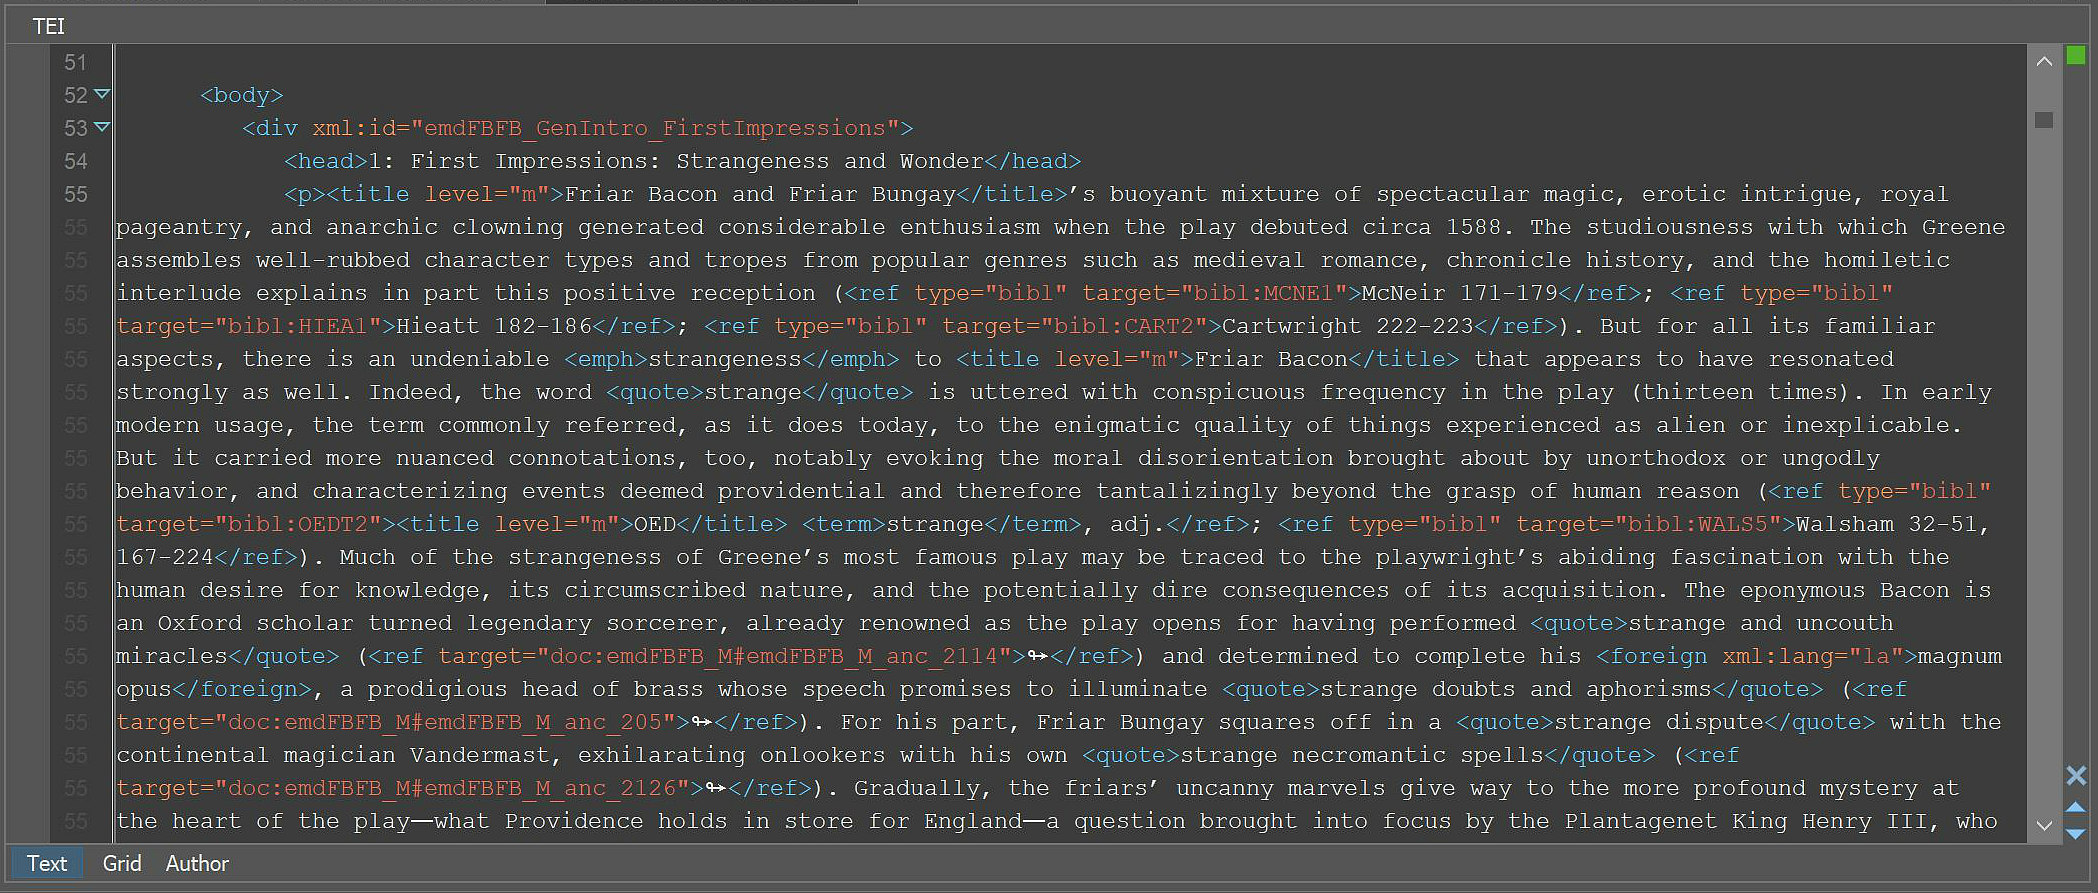Place cursor in the opening body tag
Viewport: 2098px width, 893px height.
click(x=242, y=95)
